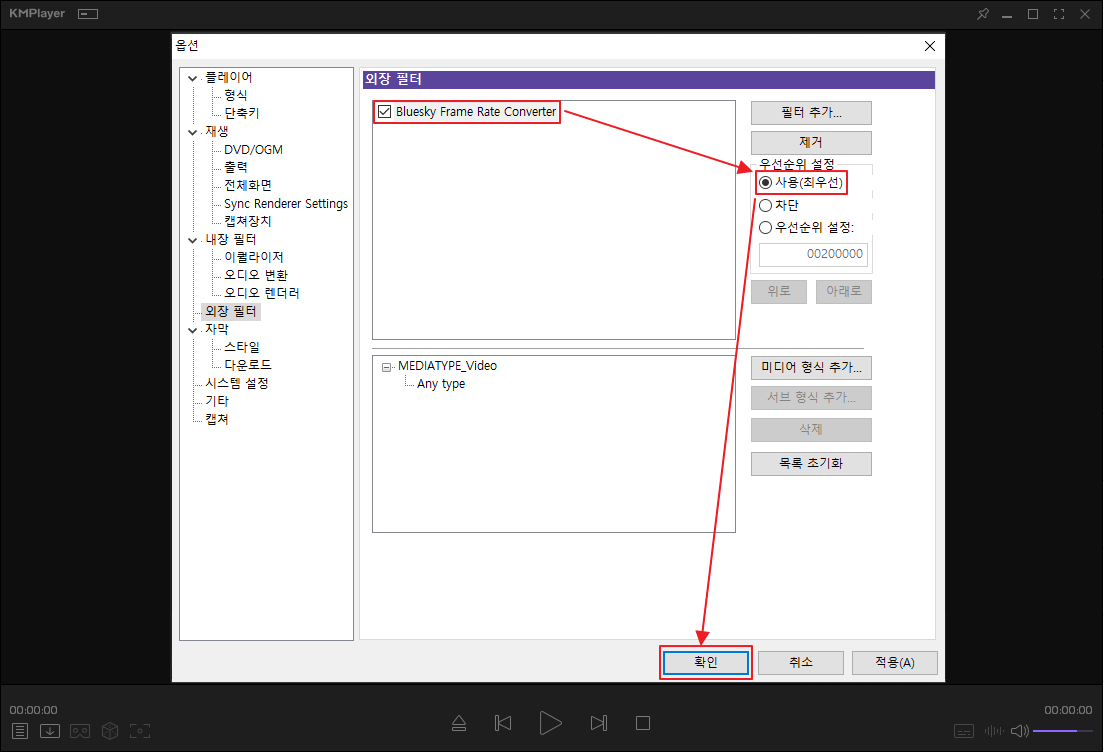The height and width of the screenshot is (753, 1104).
Task: Open the playlist icon in bottom bar
Action: click(x=20, y=731)
